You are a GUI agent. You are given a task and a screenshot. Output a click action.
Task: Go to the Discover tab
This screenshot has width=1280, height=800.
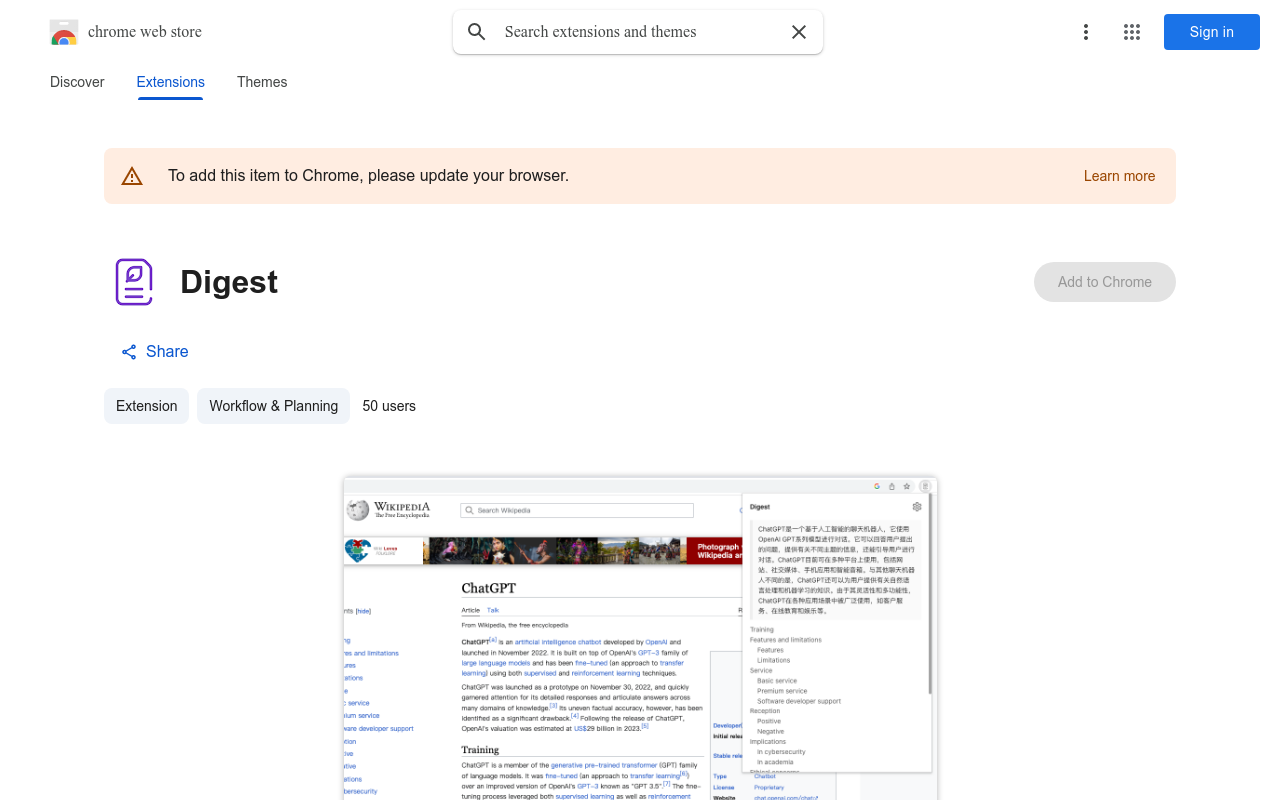(77, 82)
